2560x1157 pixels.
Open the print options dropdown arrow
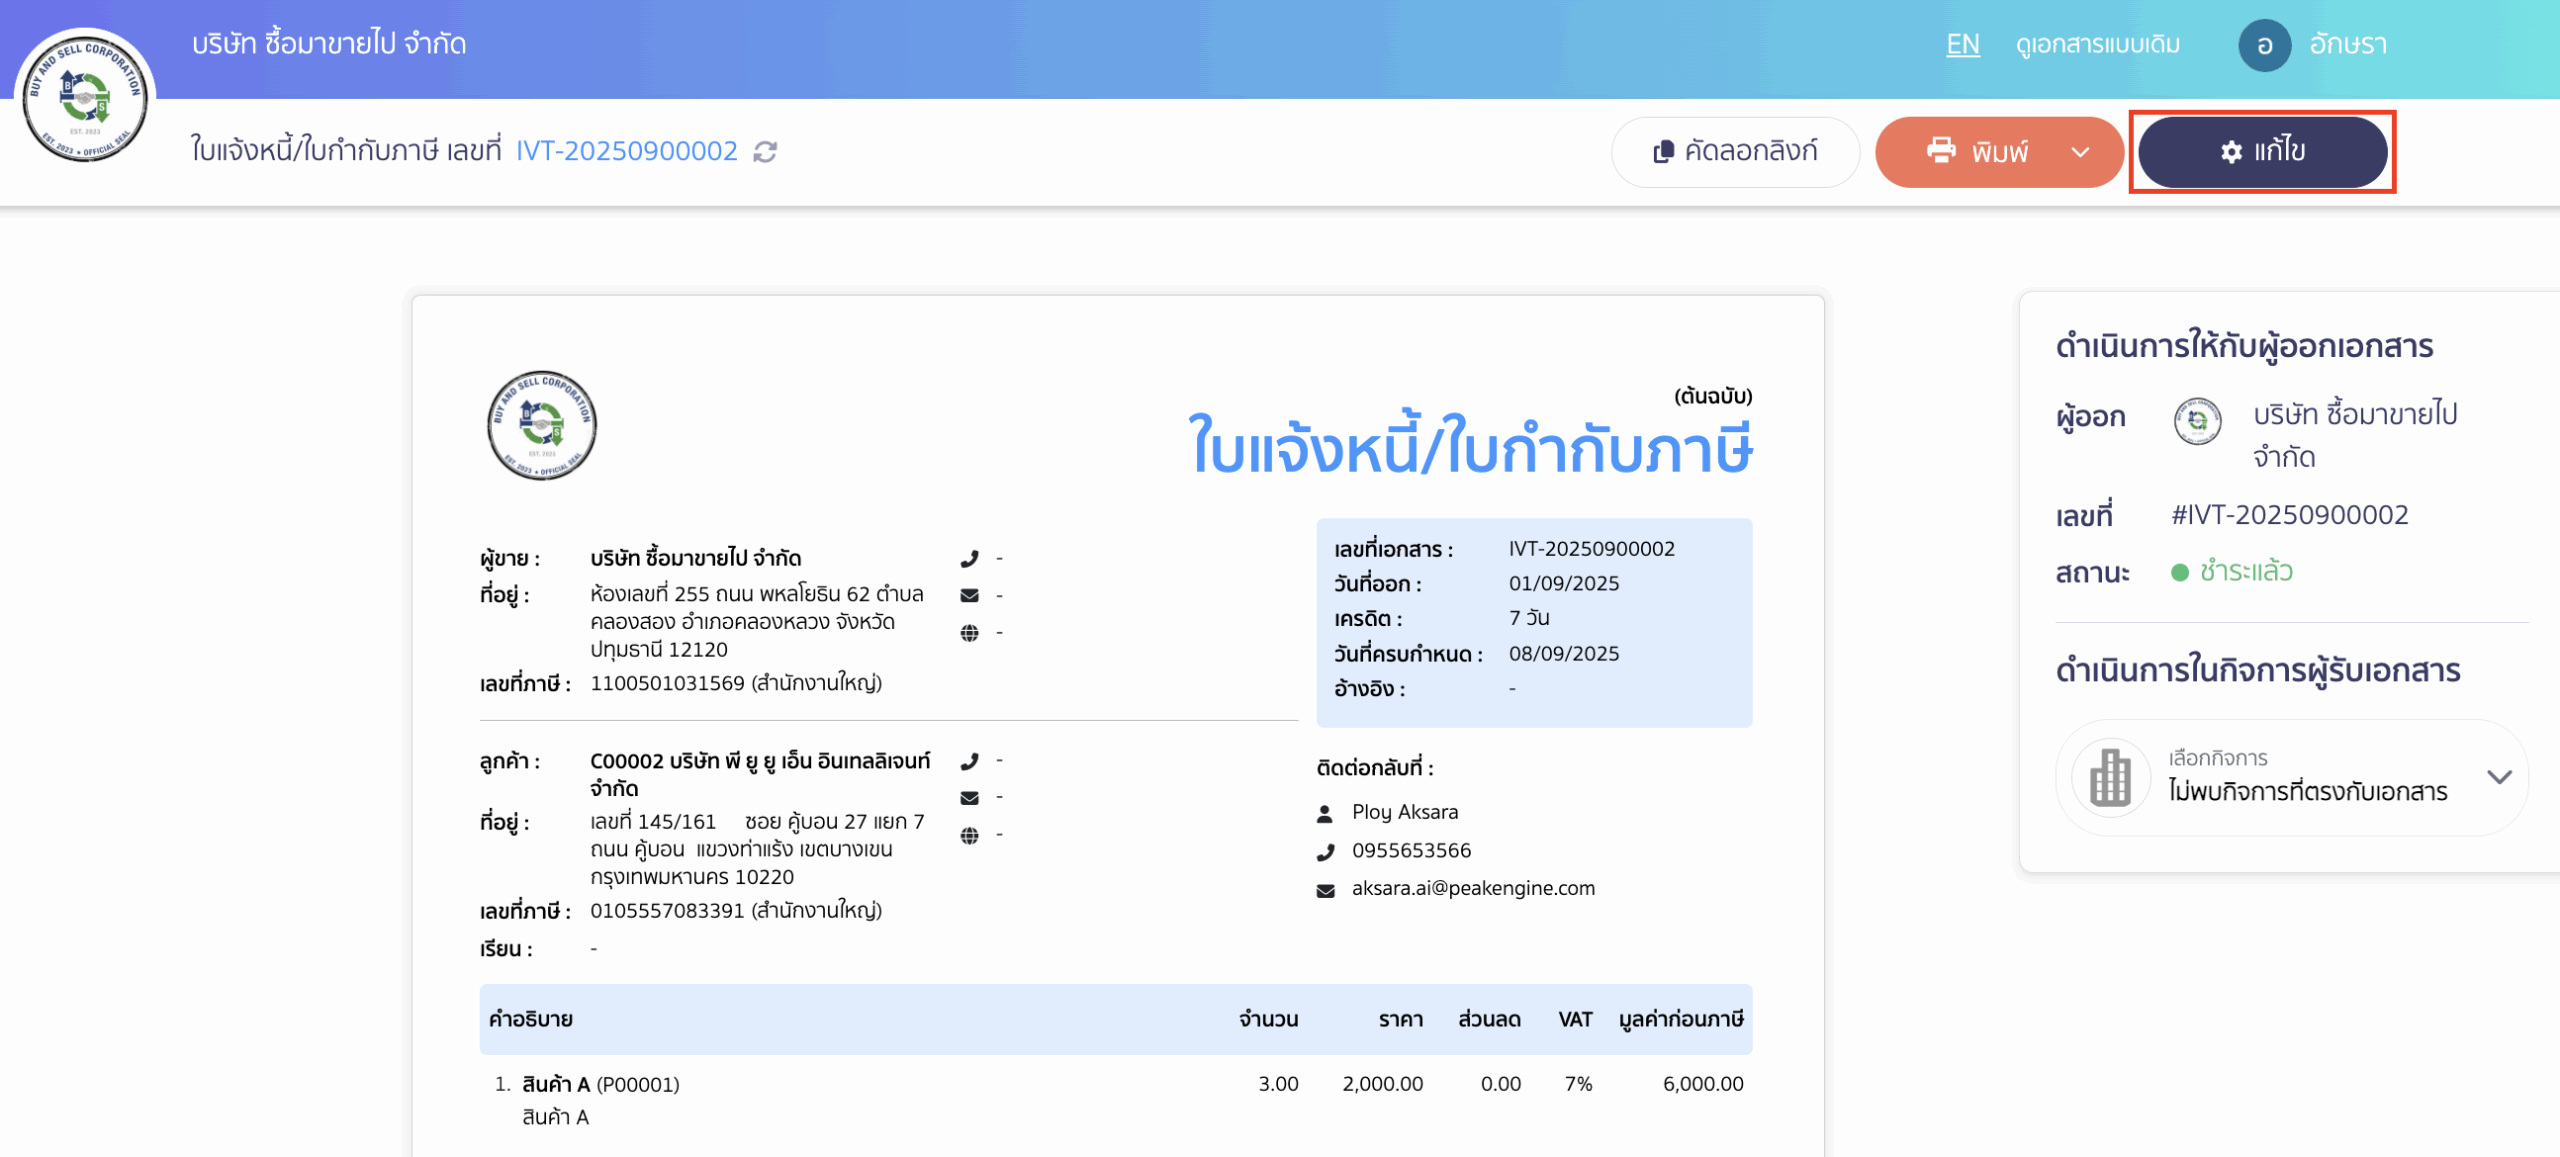coord(2081,152)
